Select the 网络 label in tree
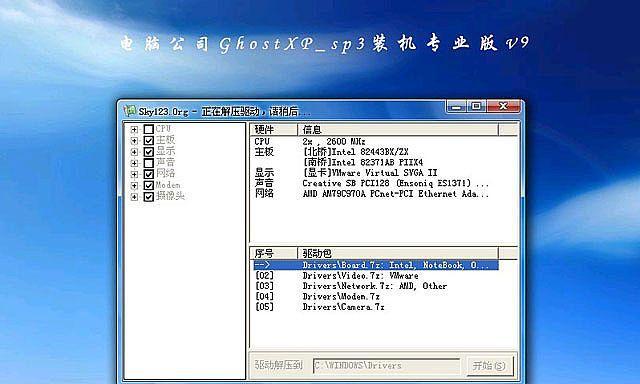This screenshot has width=640, height=384. pos(165,173)
